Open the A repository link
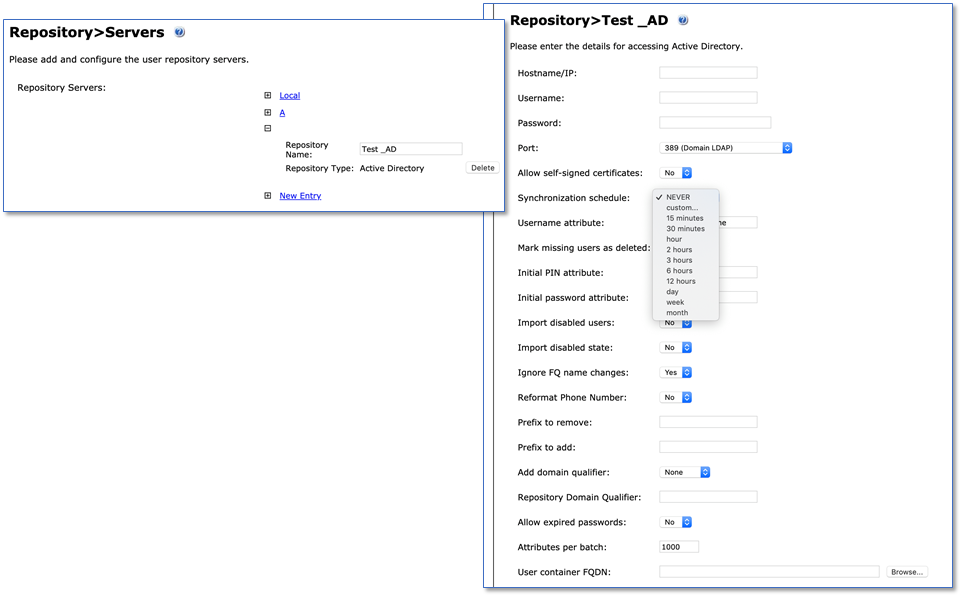This screenshot has width=962, height=597. 282,113
